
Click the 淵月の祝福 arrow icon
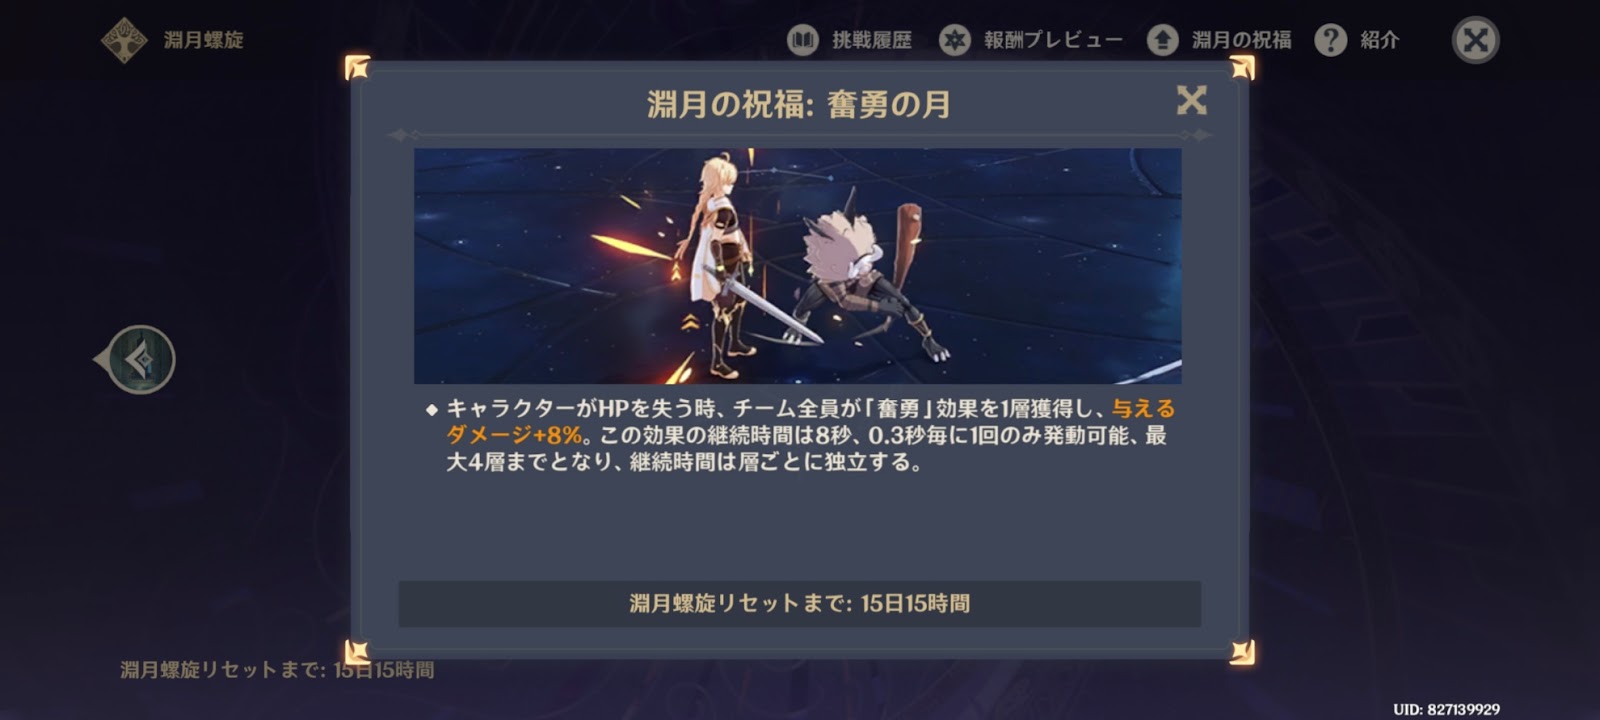1162,40
